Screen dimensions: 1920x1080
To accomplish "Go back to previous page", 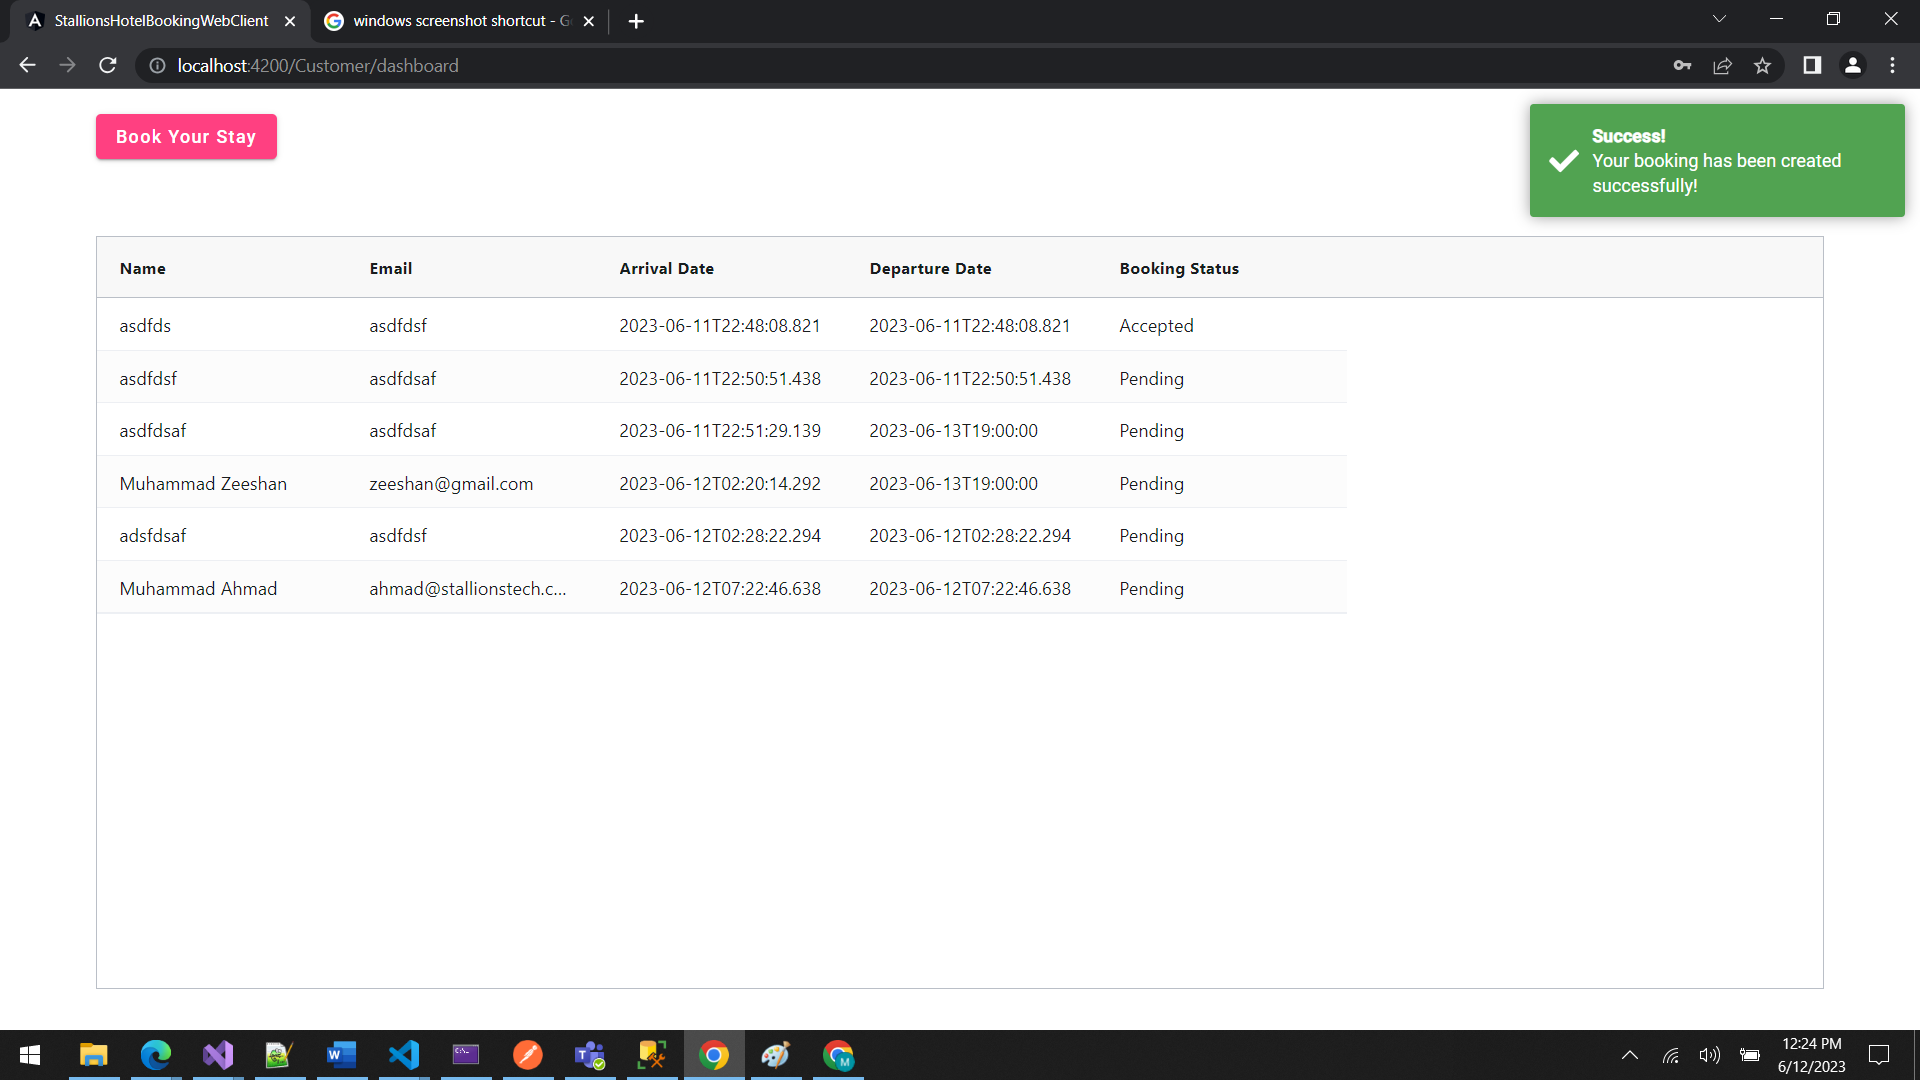I will click(27, 65).
